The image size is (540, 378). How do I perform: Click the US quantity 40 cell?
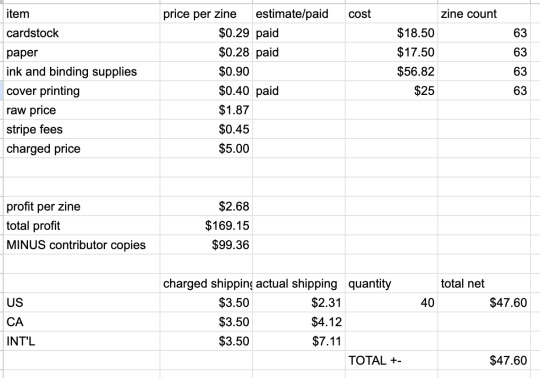(x=391, y=303)
